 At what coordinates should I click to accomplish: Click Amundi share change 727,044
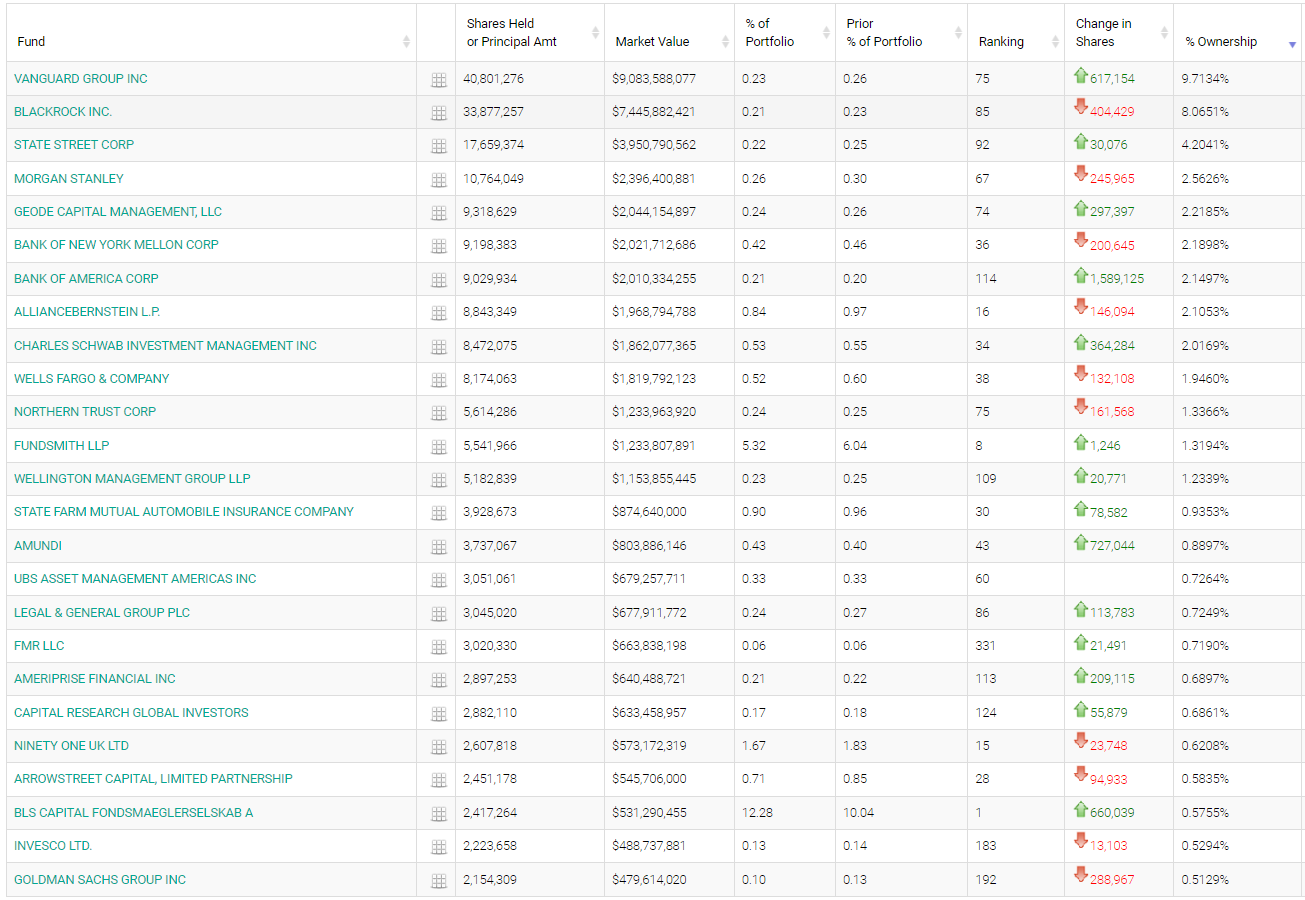pyautogui.click(x=1112, y=546)
